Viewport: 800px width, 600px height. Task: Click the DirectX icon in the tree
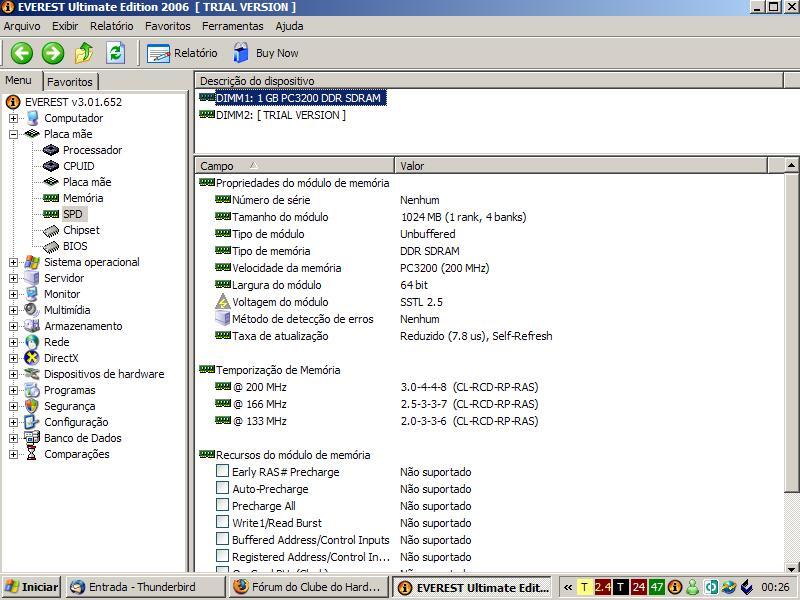pyautogui.click(x=32, y=358)
